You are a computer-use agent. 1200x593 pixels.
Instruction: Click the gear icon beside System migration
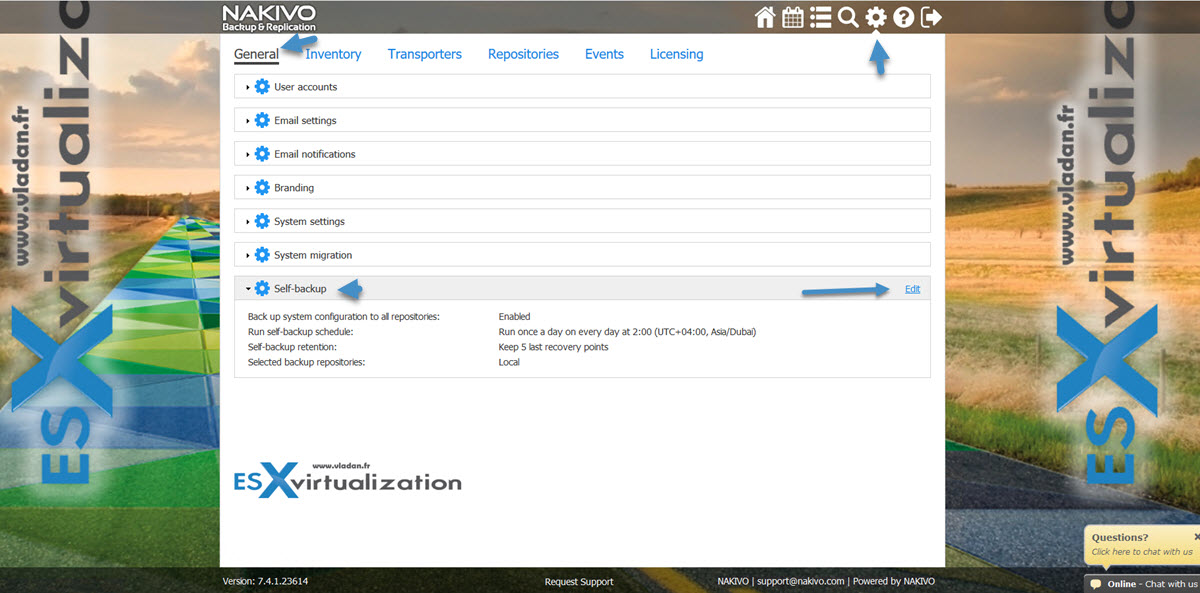[262, 255]
